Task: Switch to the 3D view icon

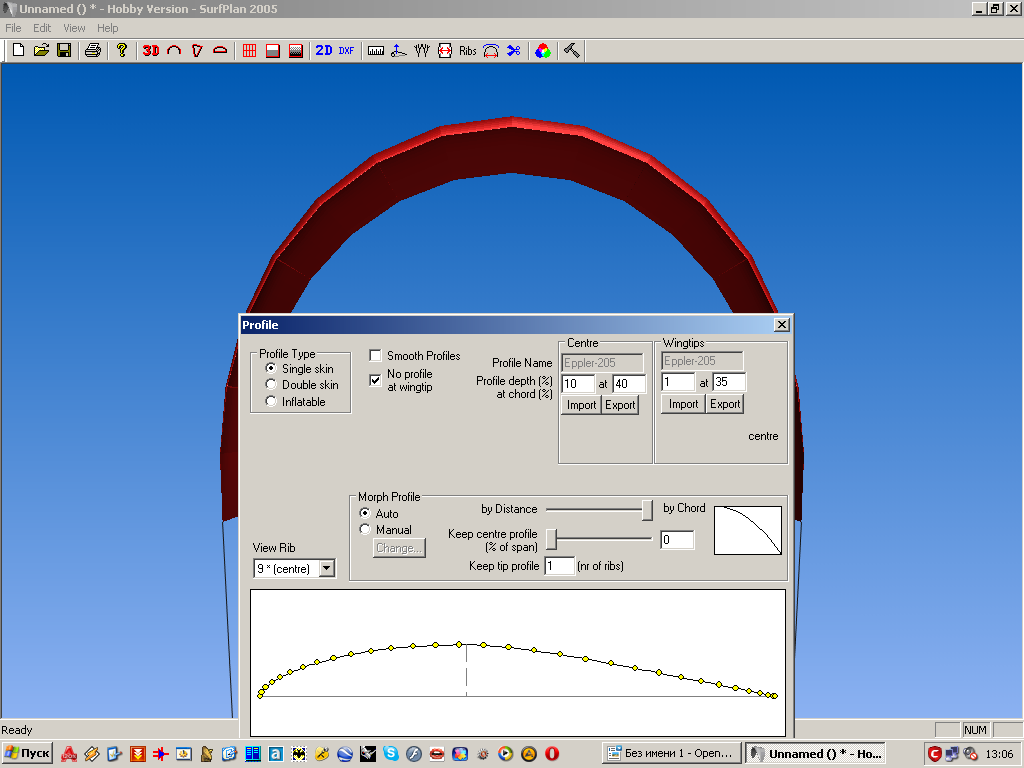Action: click(151, 50)
